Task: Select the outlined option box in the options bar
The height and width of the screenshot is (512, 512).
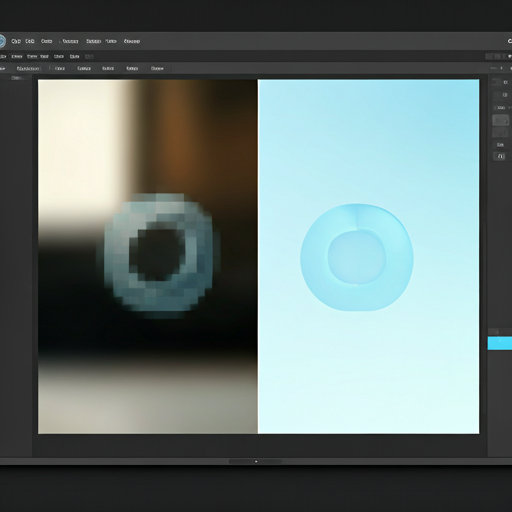Action: [x=28, y=68]
